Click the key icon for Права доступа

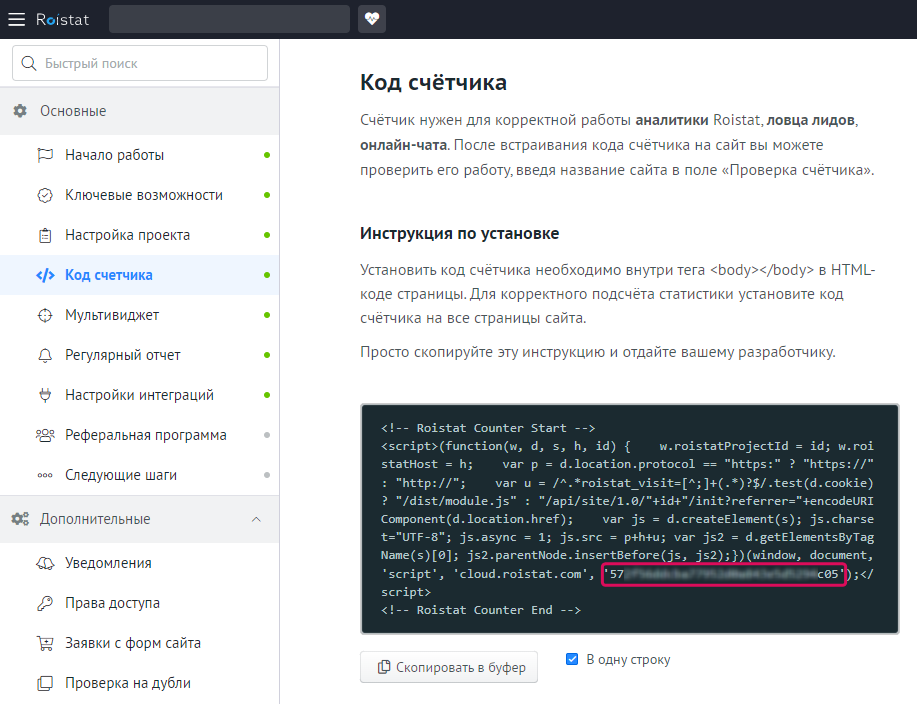pyautogui.click(x=45, y=603)
